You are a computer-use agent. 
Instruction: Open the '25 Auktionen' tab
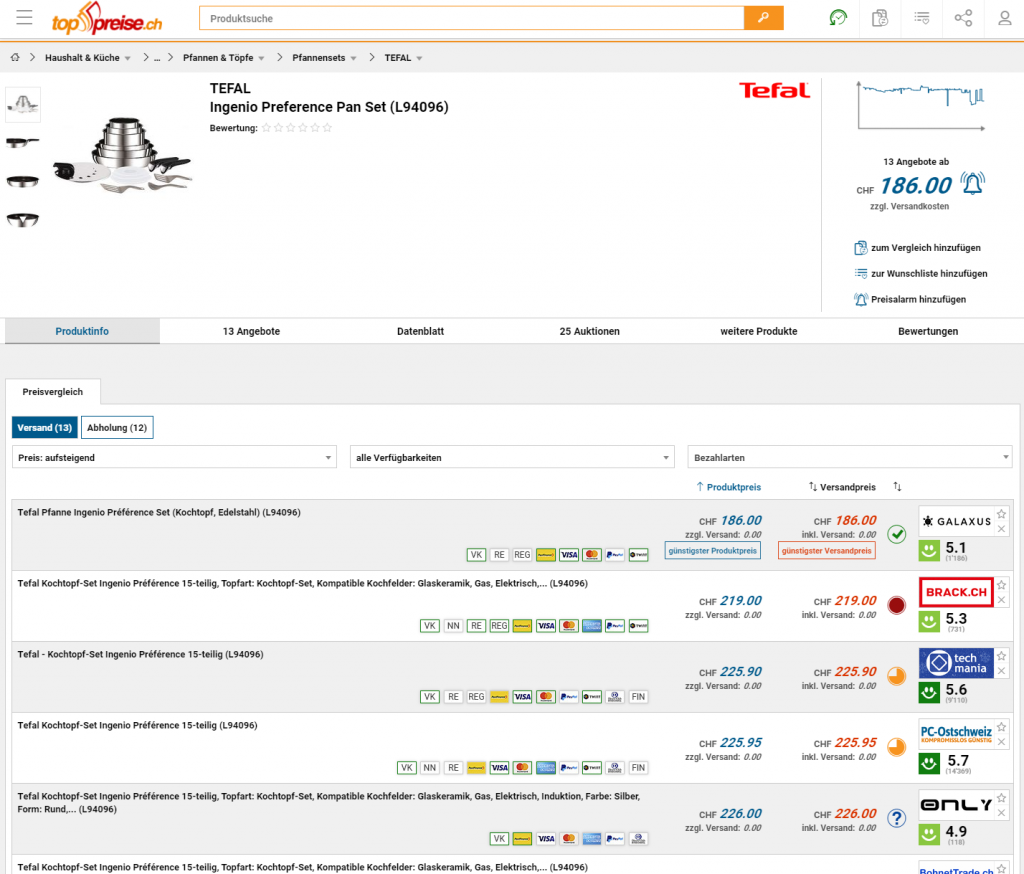589,331
